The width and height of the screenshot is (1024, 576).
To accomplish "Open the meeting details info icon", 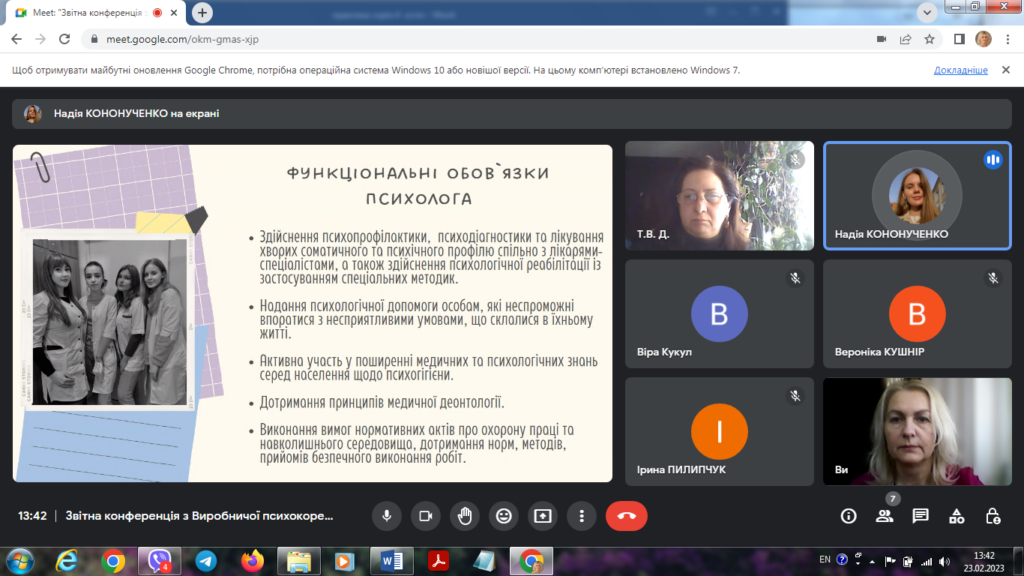I will click(x=848, y=516).
